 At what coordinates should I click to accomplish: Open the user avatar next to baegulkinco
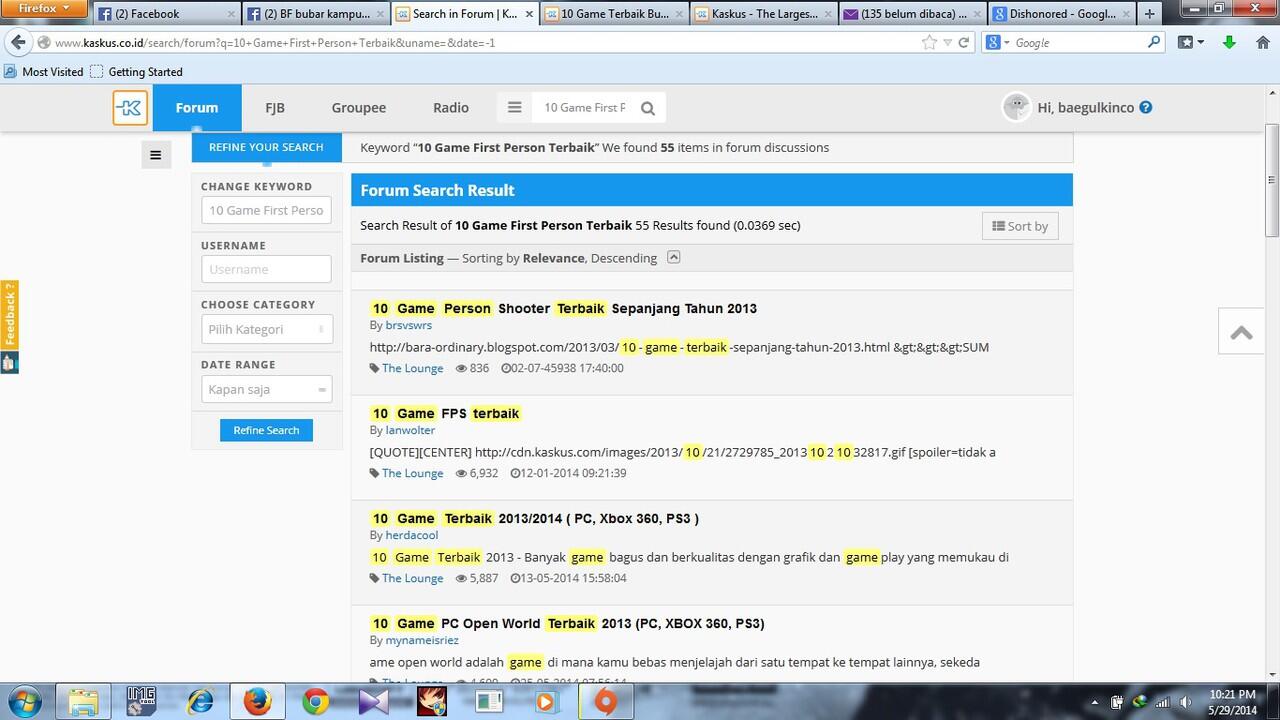pyautogui.click(x=1016, y=108)
